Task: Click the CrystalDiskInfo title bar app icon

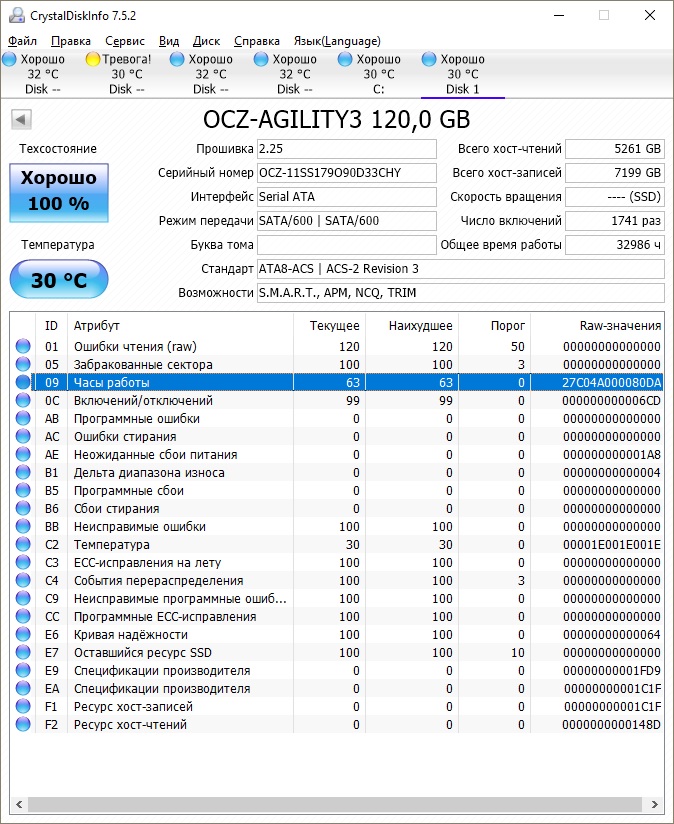Action: click(x=17, y=15)
